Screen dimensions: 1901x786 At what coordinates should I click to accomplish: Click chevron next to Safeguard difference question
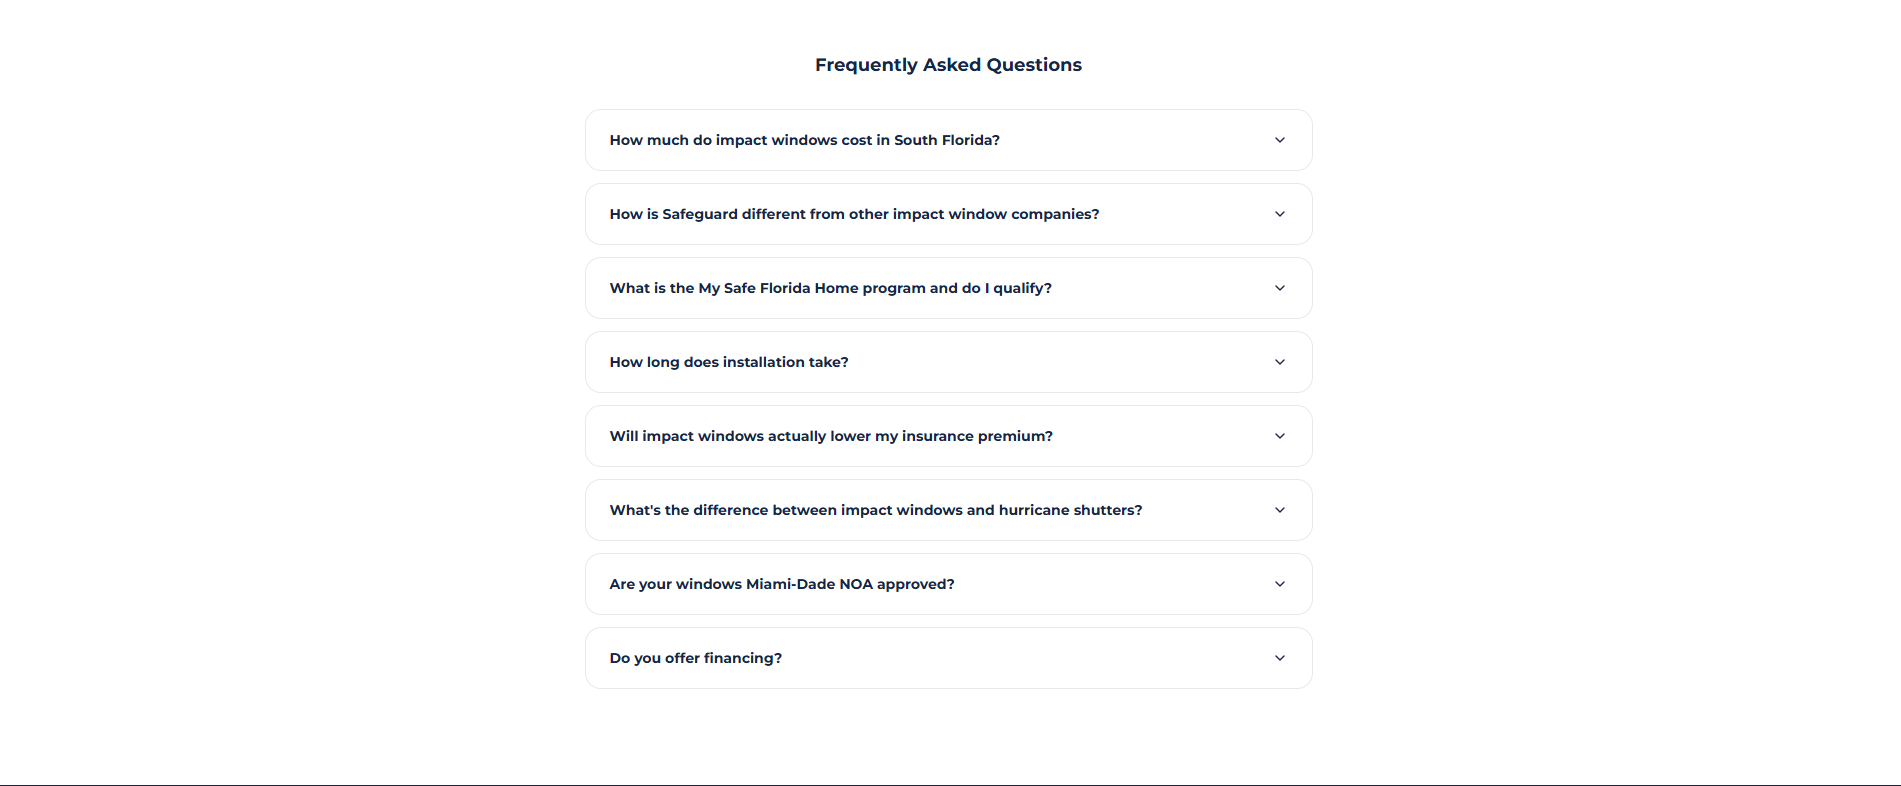coord(1280,214)
